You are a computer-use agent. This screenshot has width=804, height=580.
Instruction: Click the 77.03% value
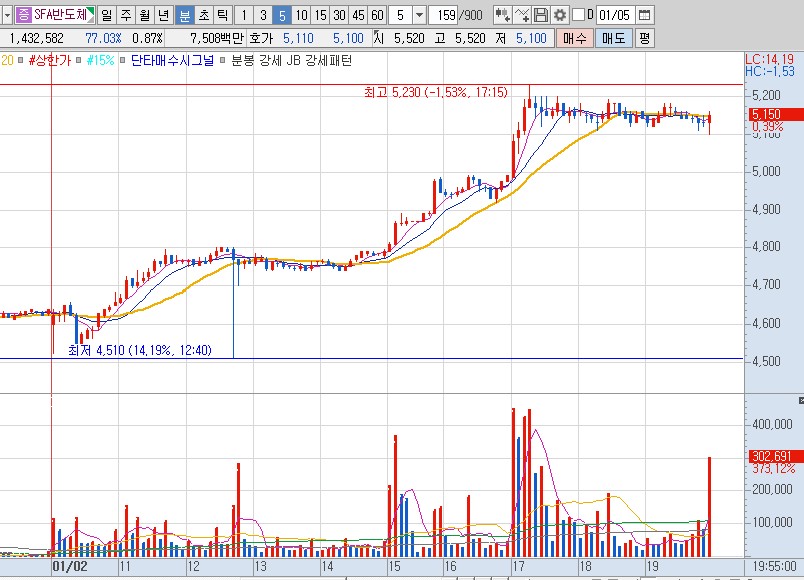pos(103,38)
